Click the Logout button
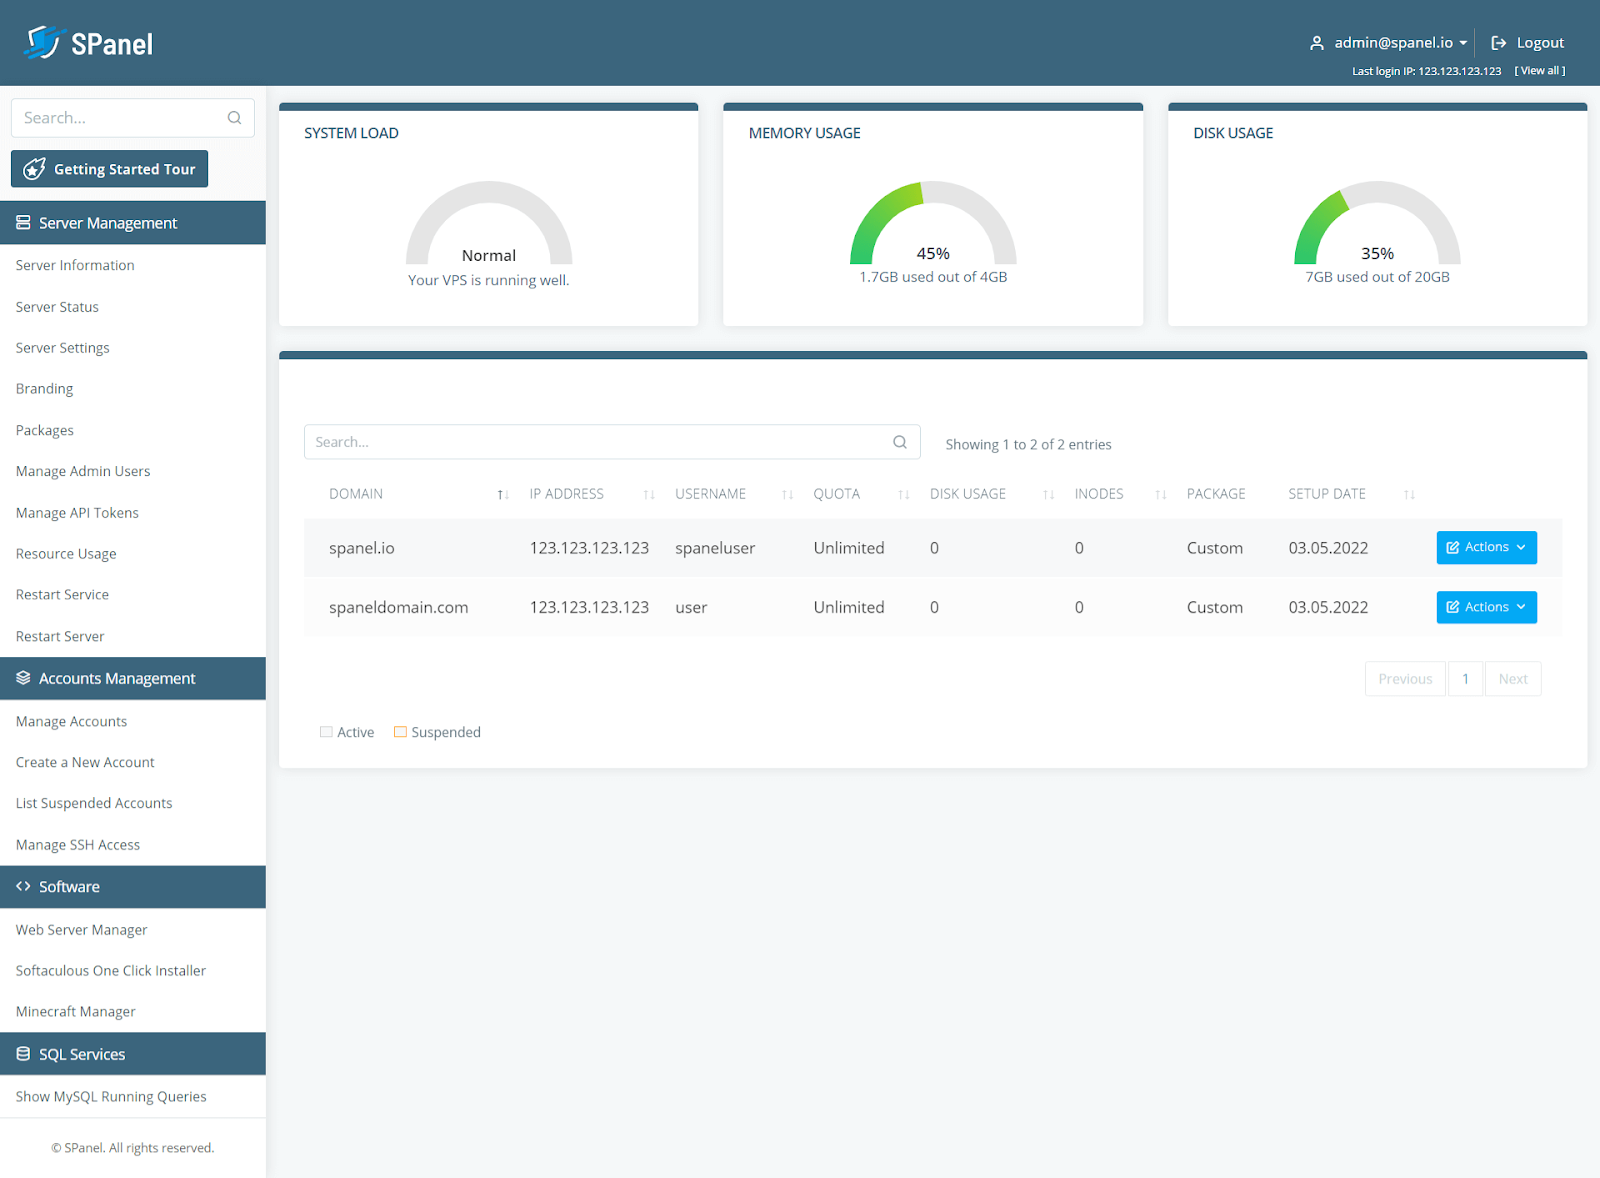1600x1178 pixels. point(1527,42)
